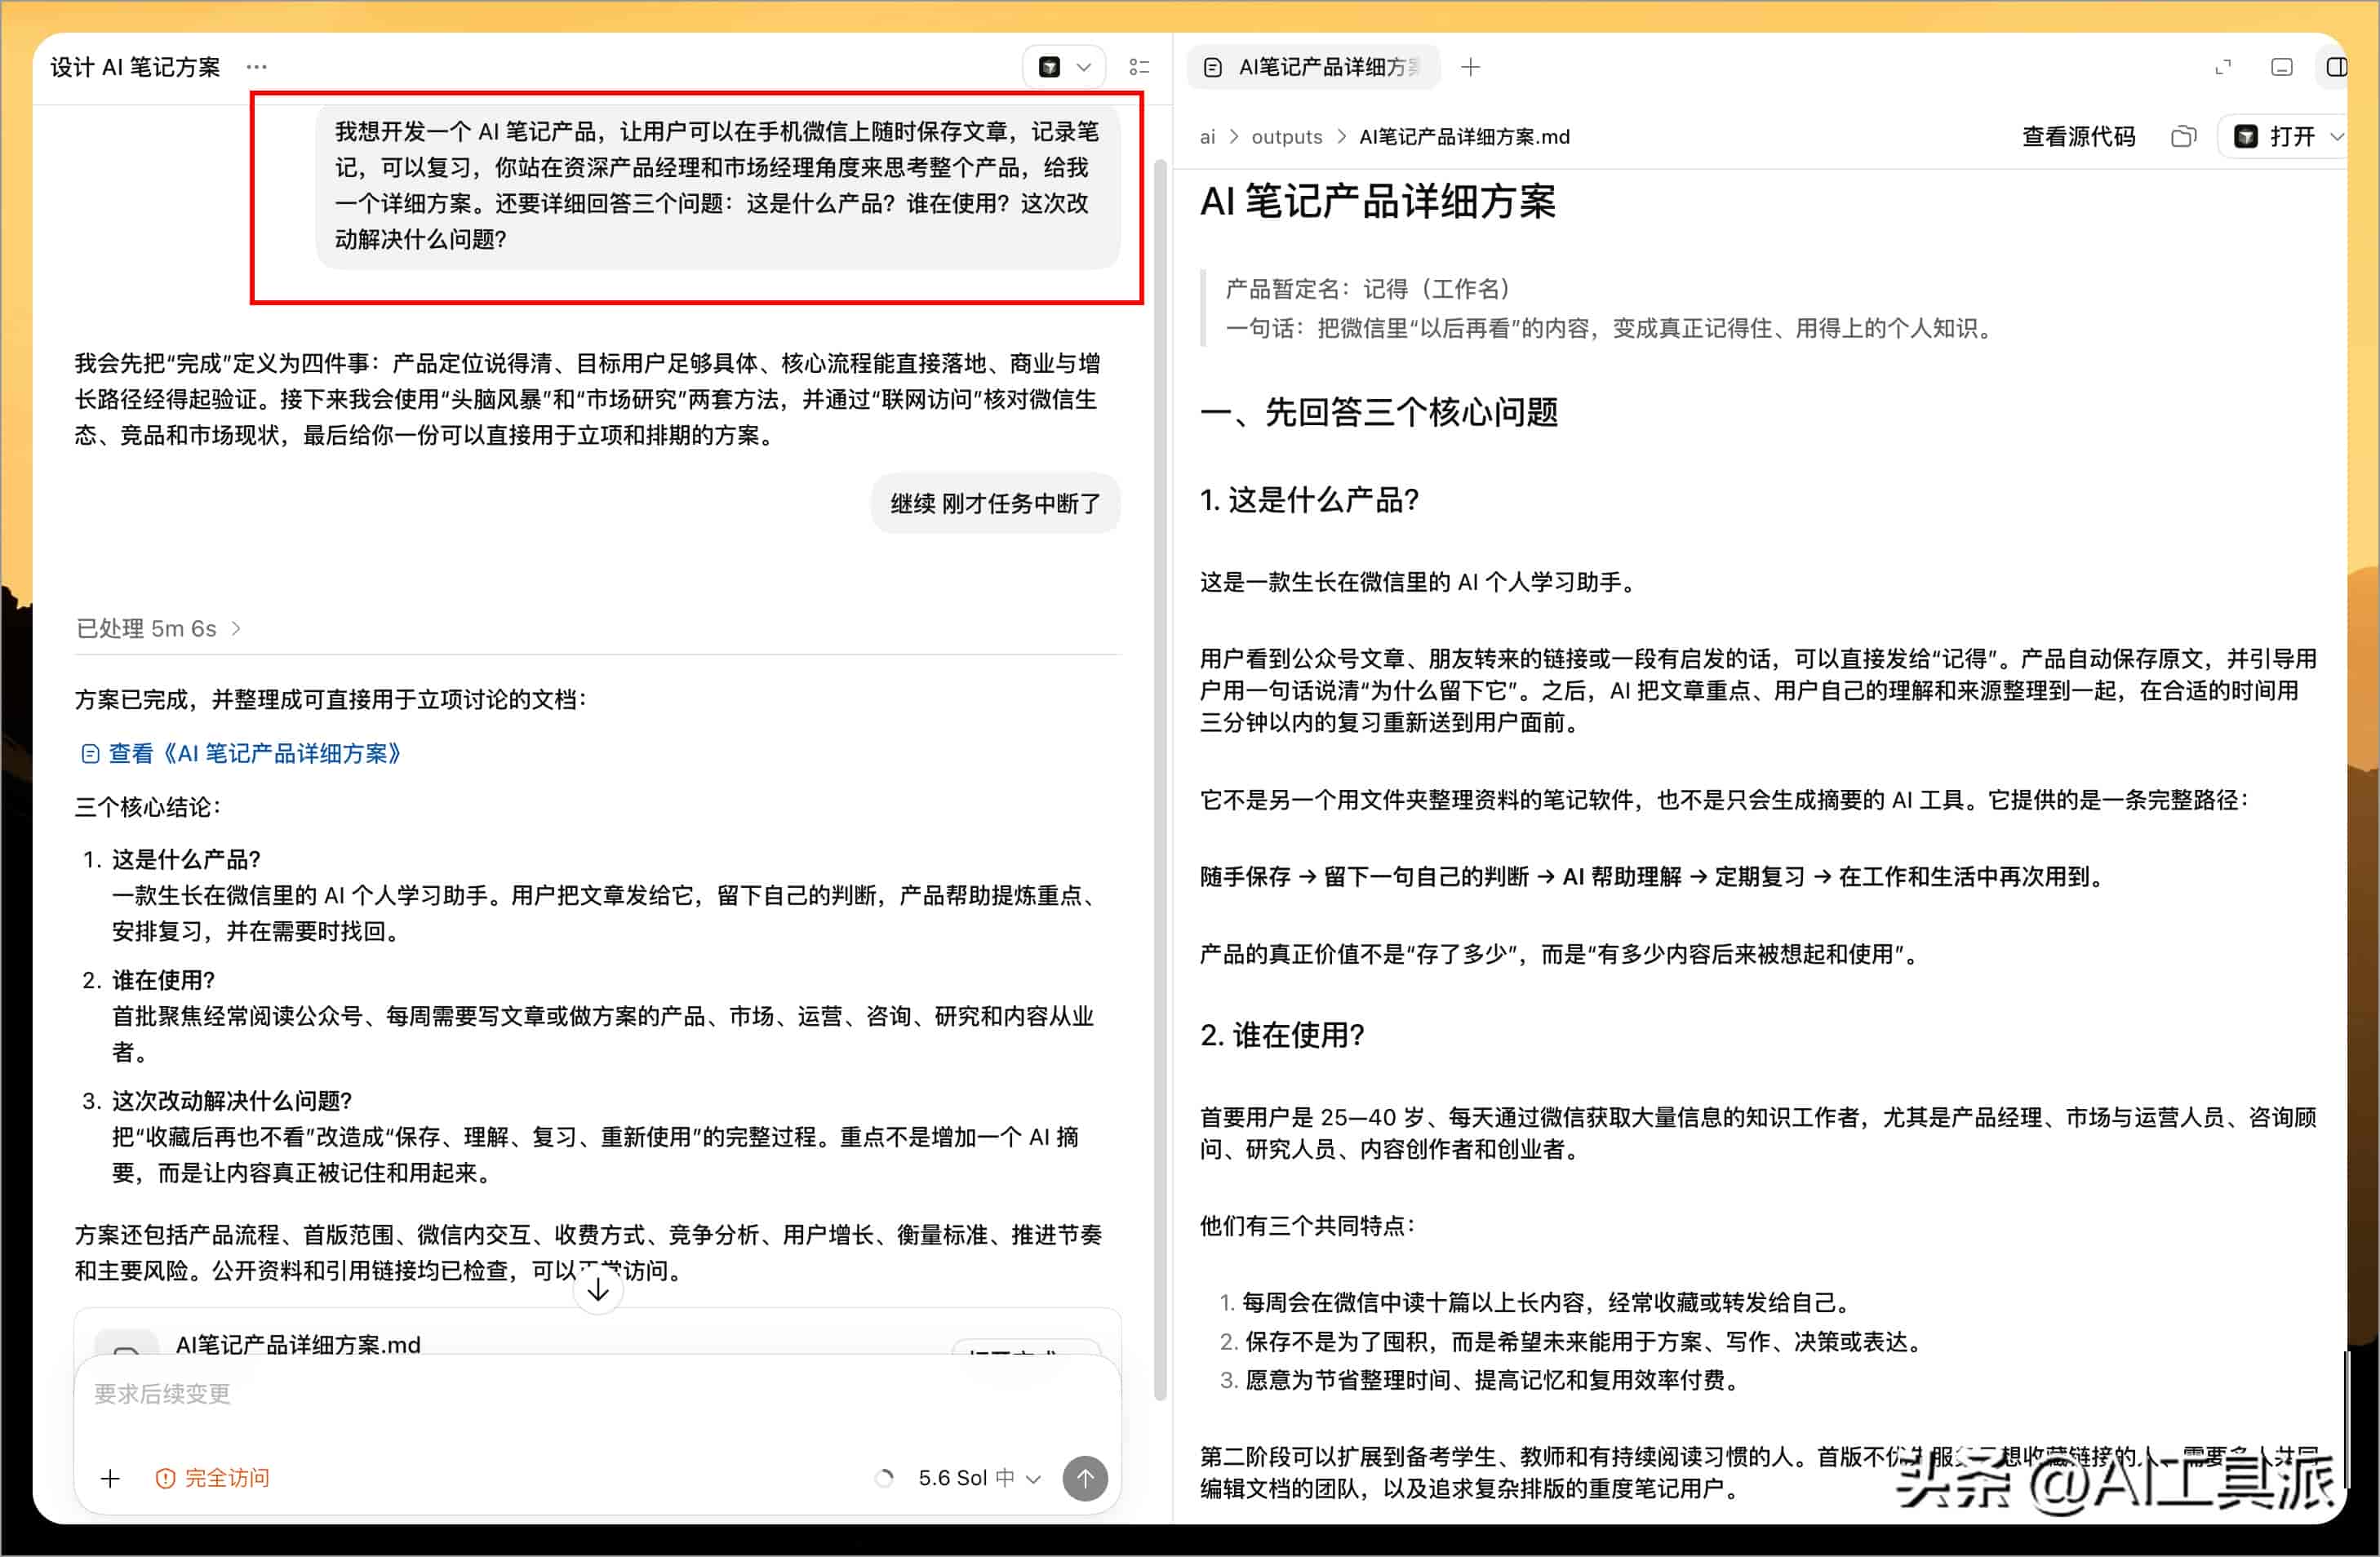Click the AI笔记产品详细方案.md file card
2380x1557 pixels.
597,1335
